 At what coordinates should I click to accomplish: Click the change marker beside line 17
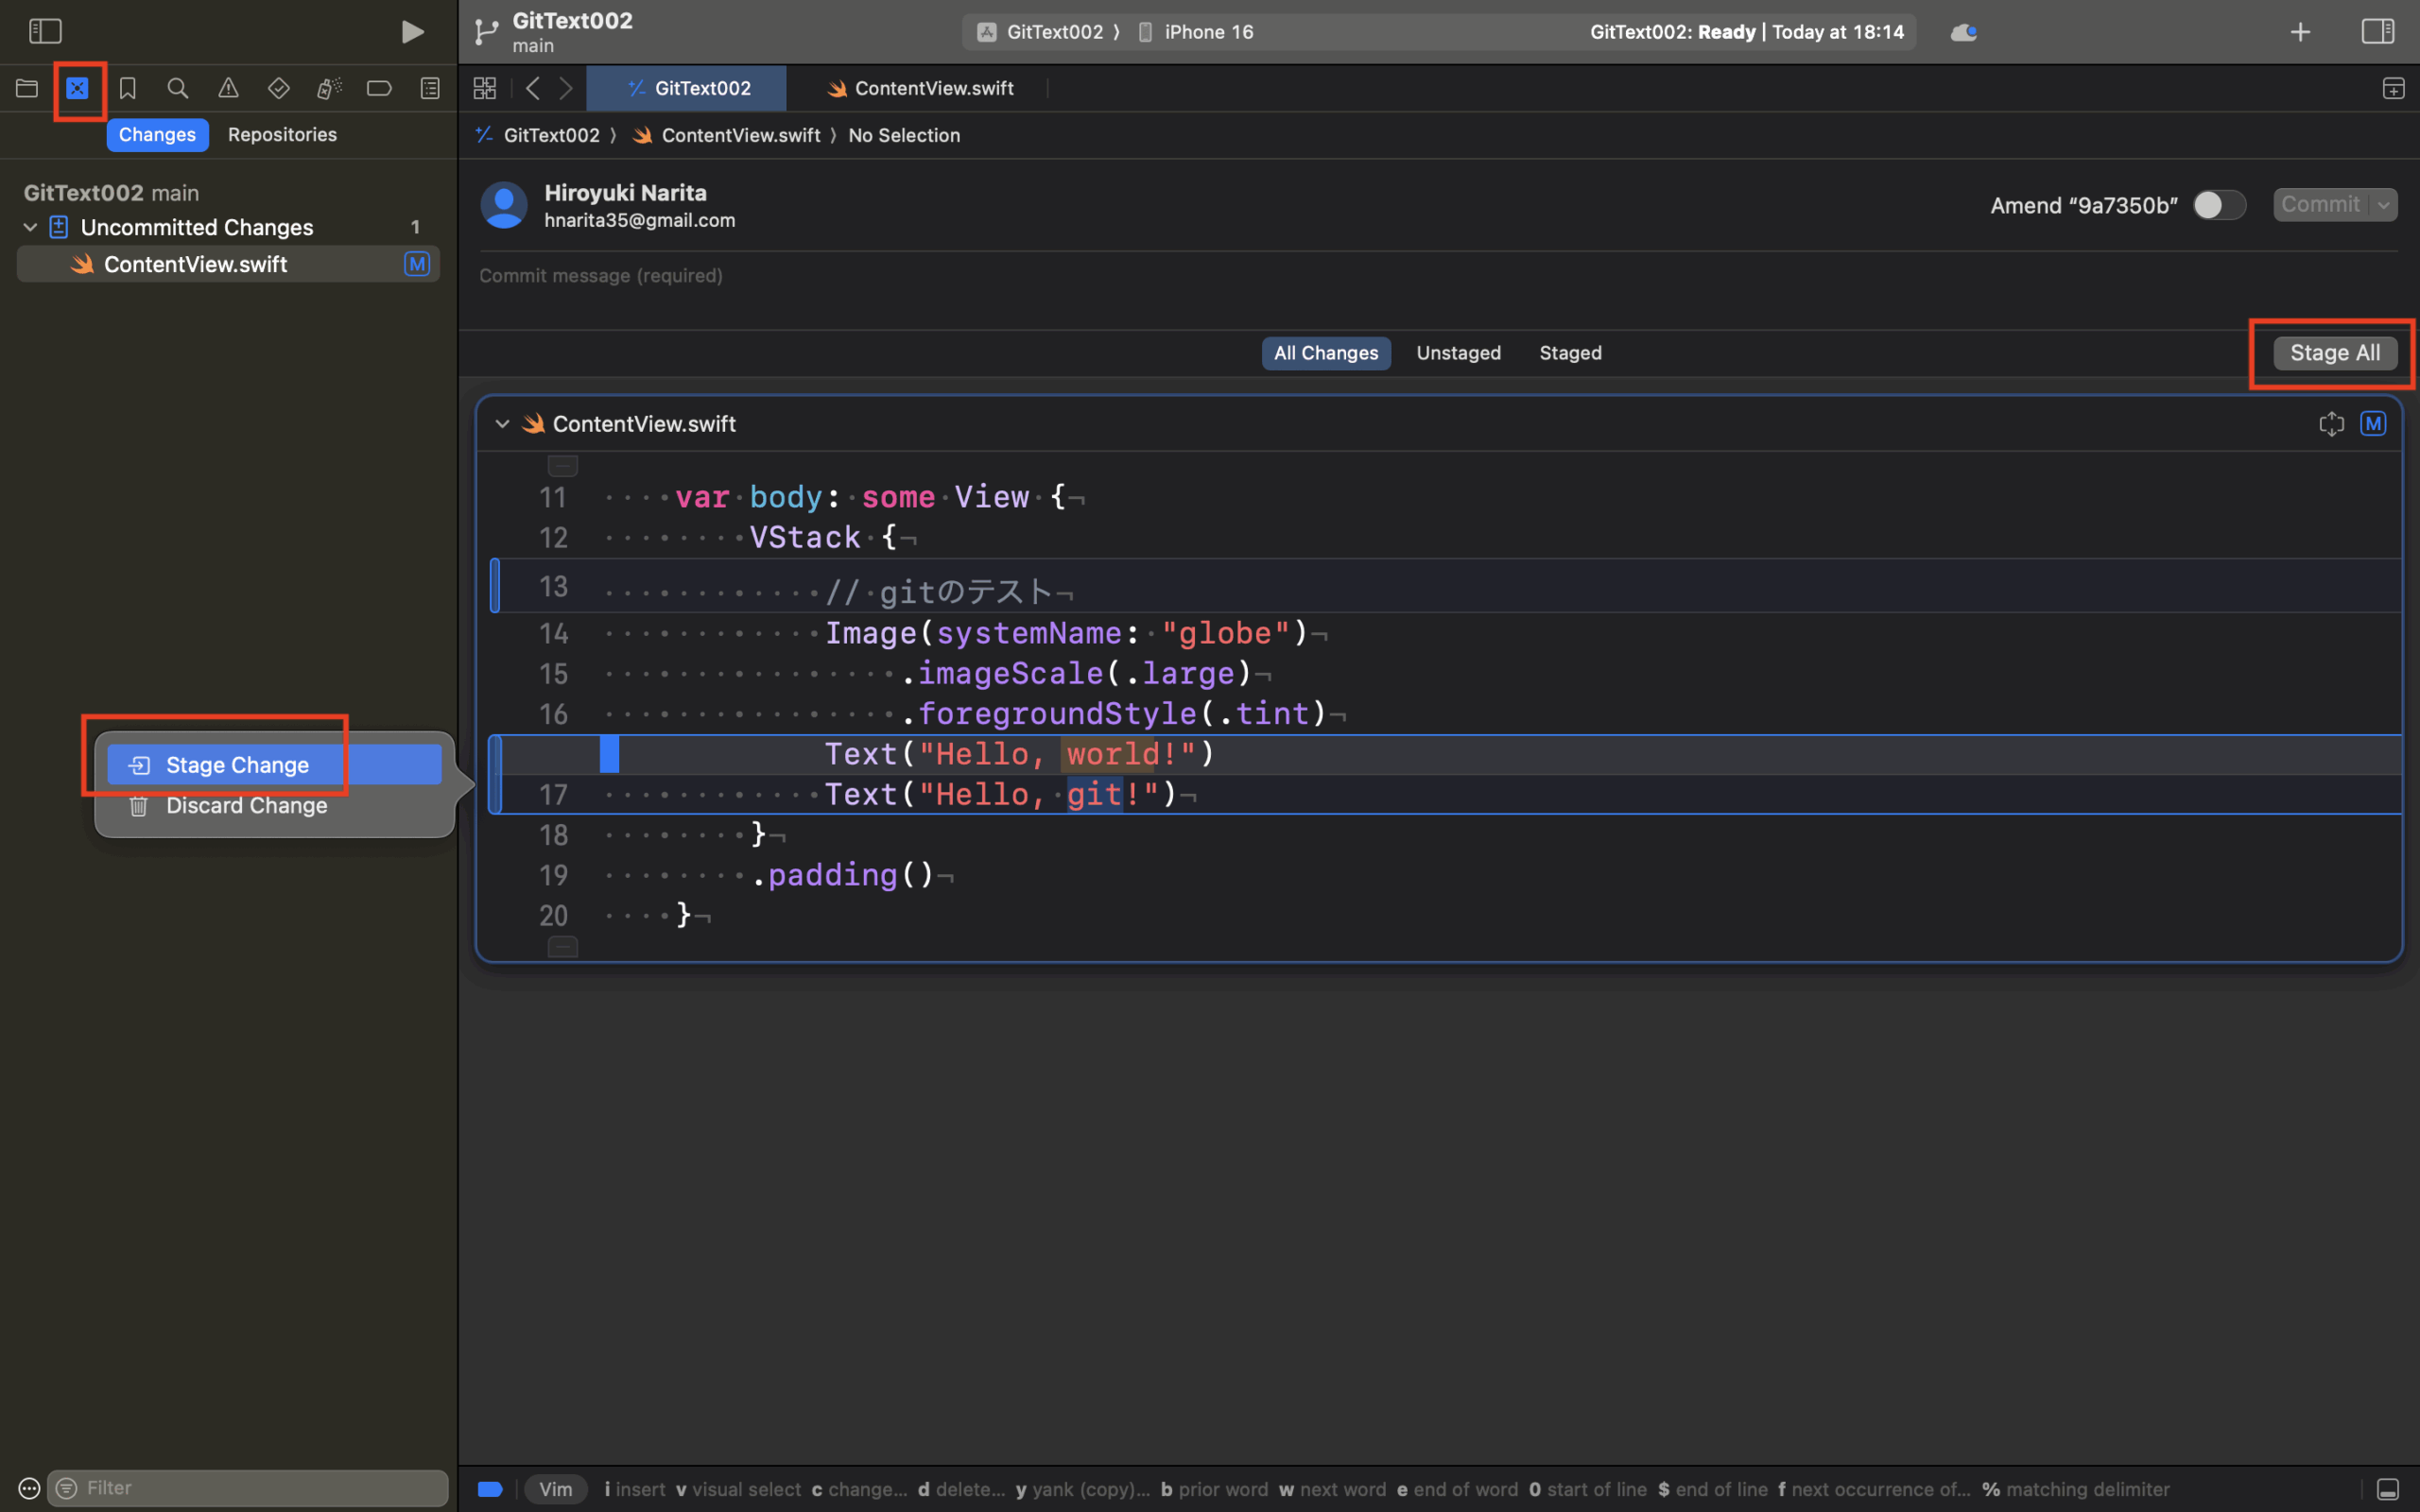point(495,775)
